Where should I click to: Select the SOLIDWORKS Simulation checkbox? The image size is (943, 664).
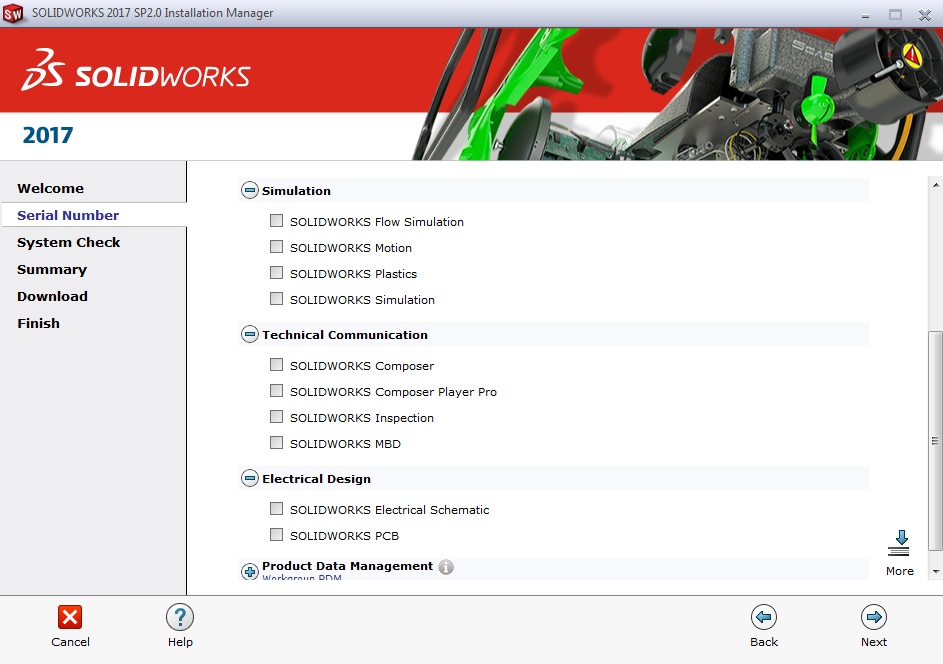277,298
